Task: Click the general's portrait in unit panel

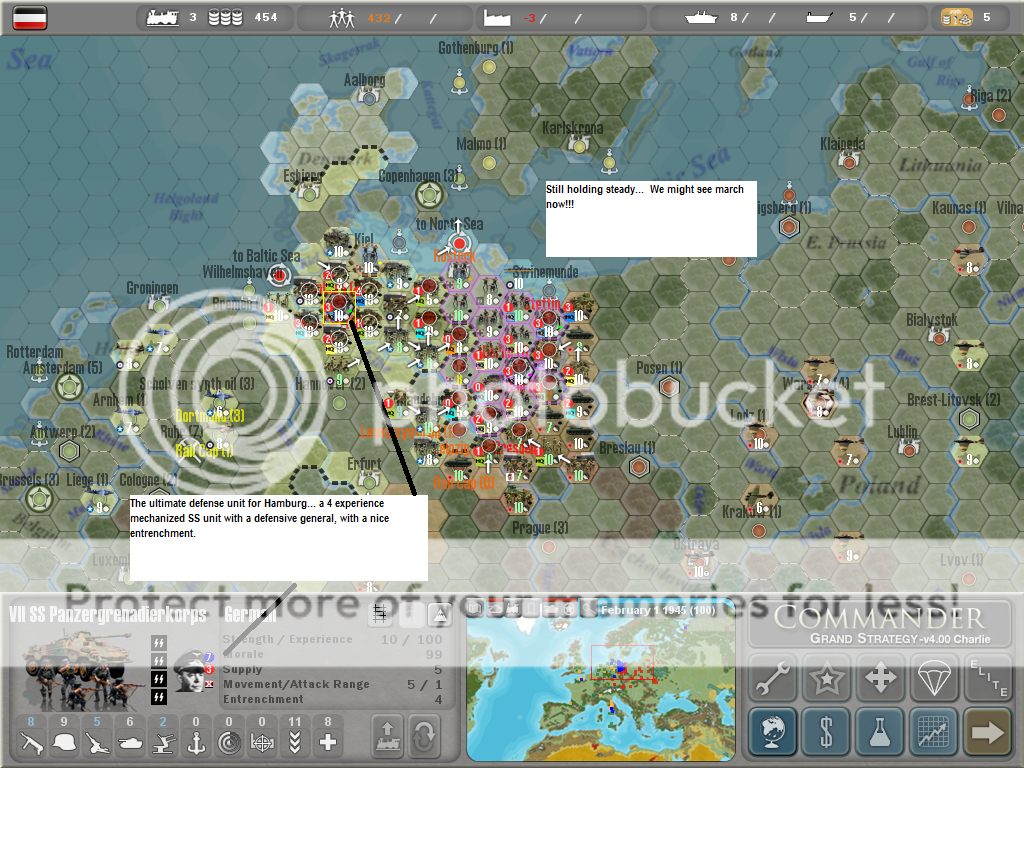Action: (x=191, y=671)
